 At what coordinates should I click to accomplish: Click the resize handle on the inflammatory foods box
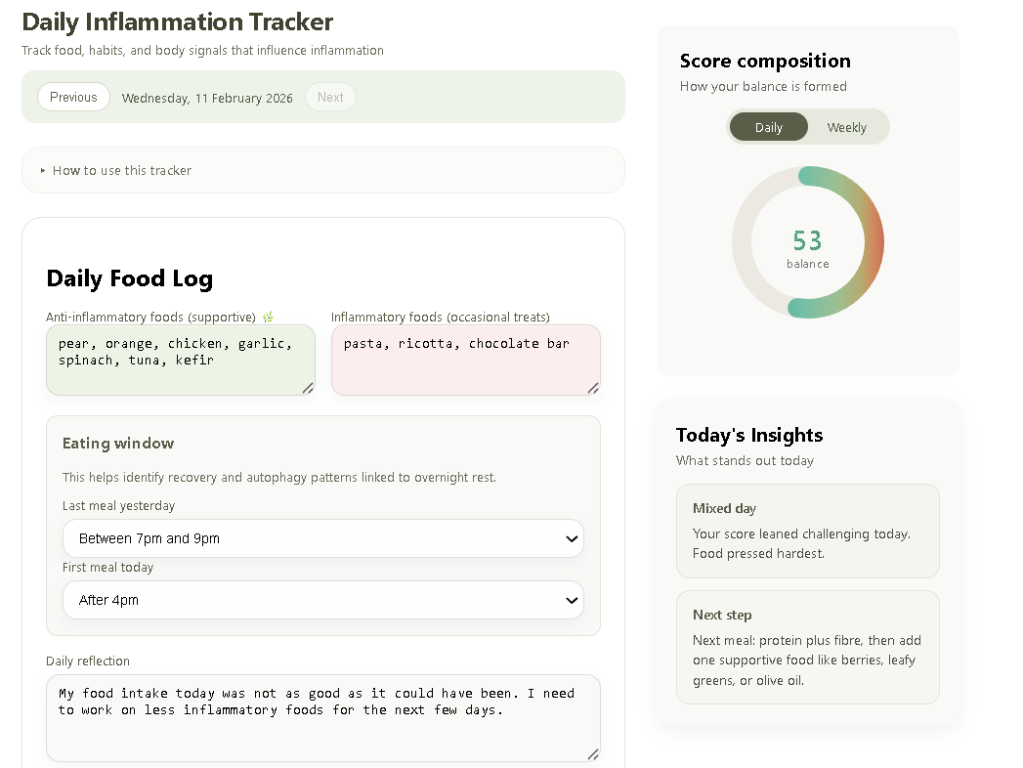click(x=593, y=388)
